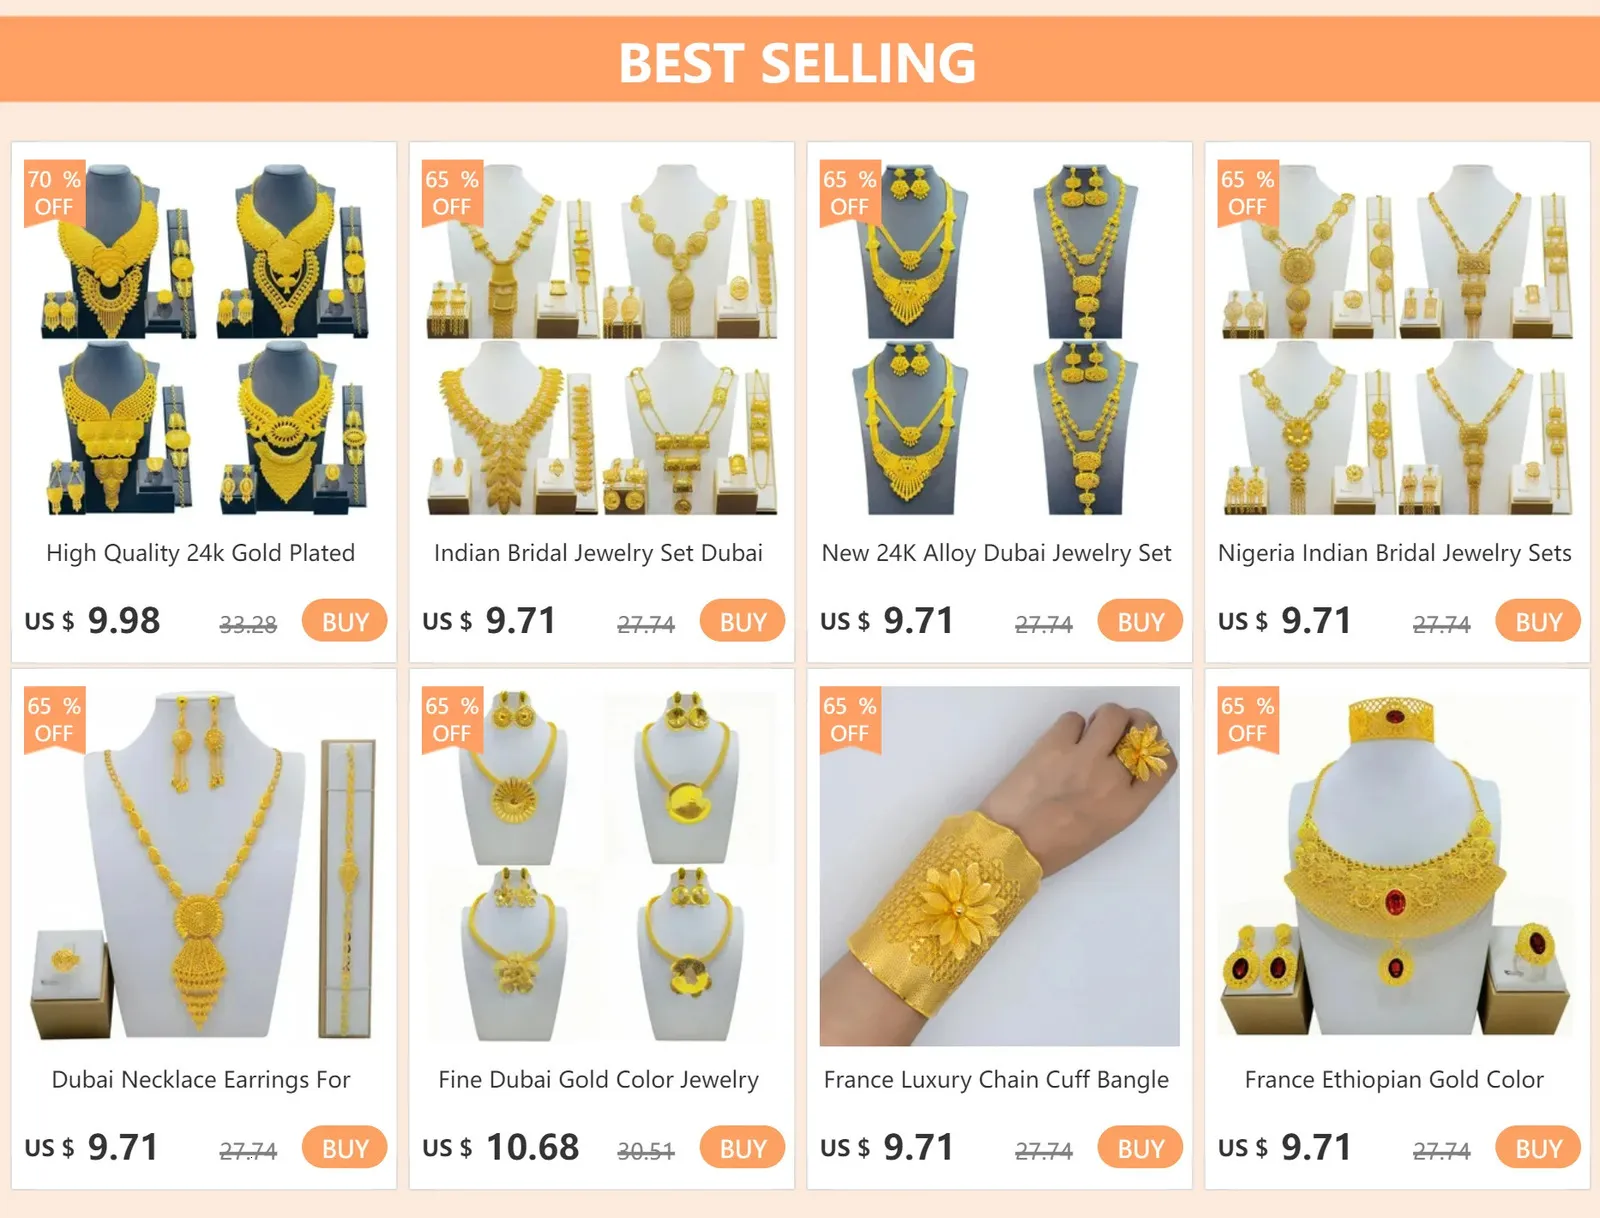Click BUY for Dubai Necklace Earrings For
The image size is (1600, 1218).
[x=345, y=1148]
